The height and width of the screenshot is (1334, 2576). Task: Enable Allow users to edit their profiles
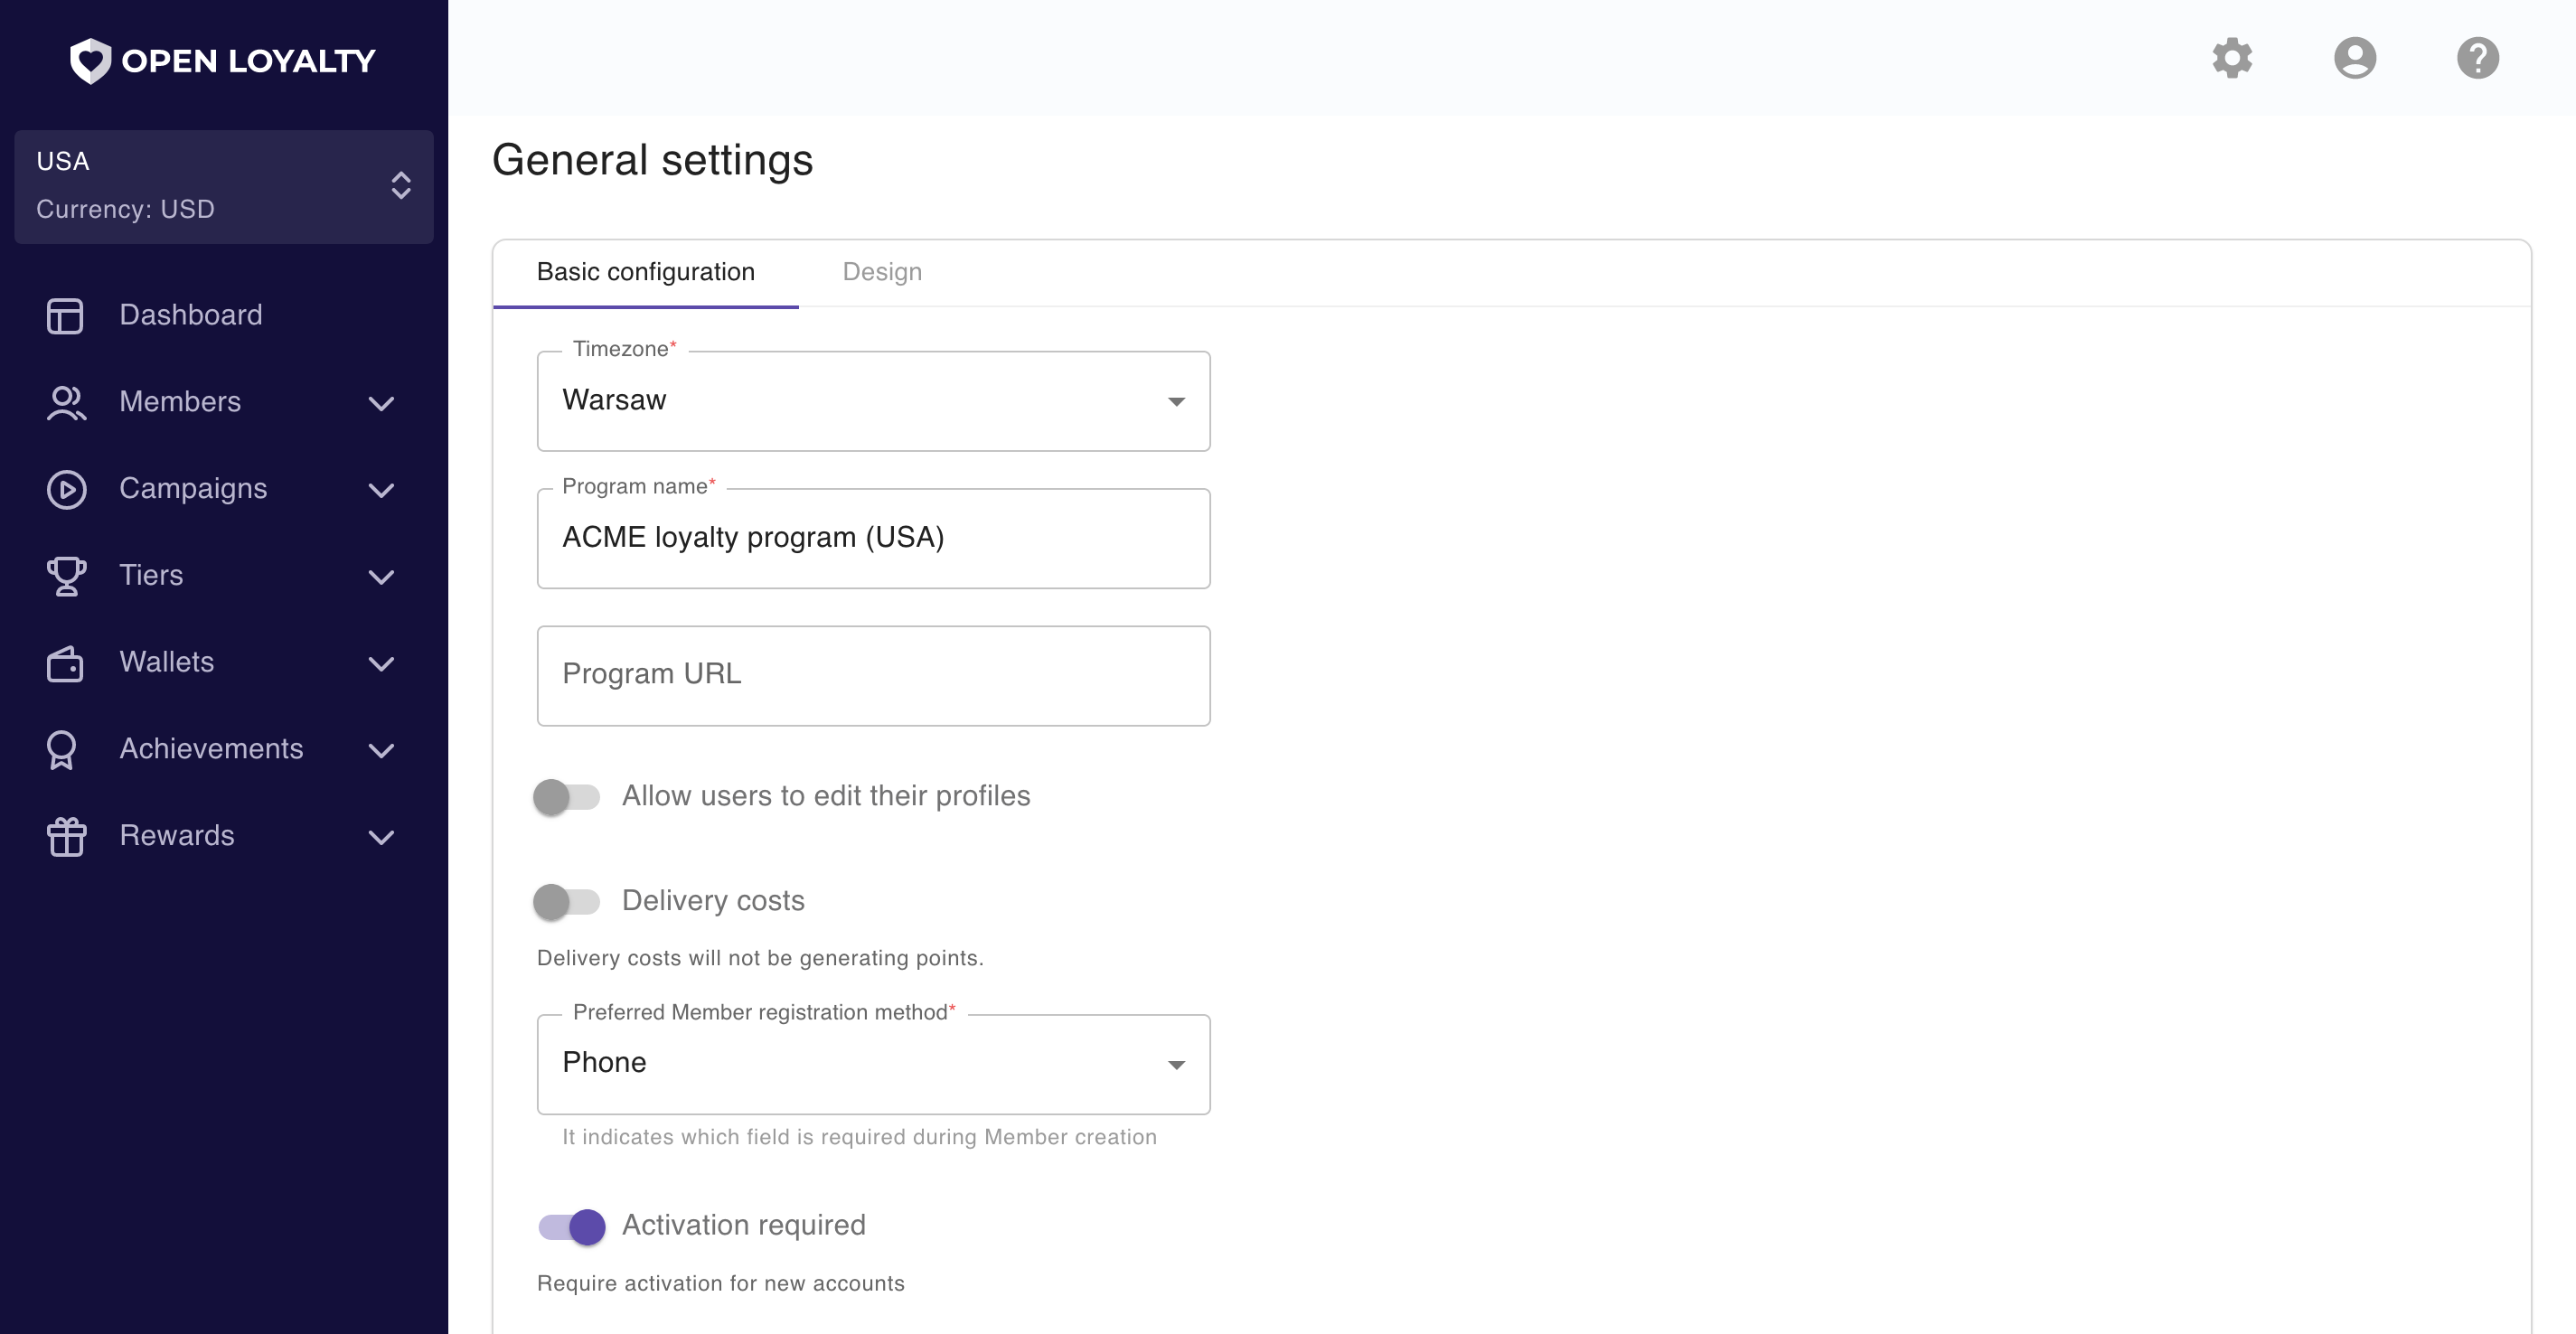point(566,797)
